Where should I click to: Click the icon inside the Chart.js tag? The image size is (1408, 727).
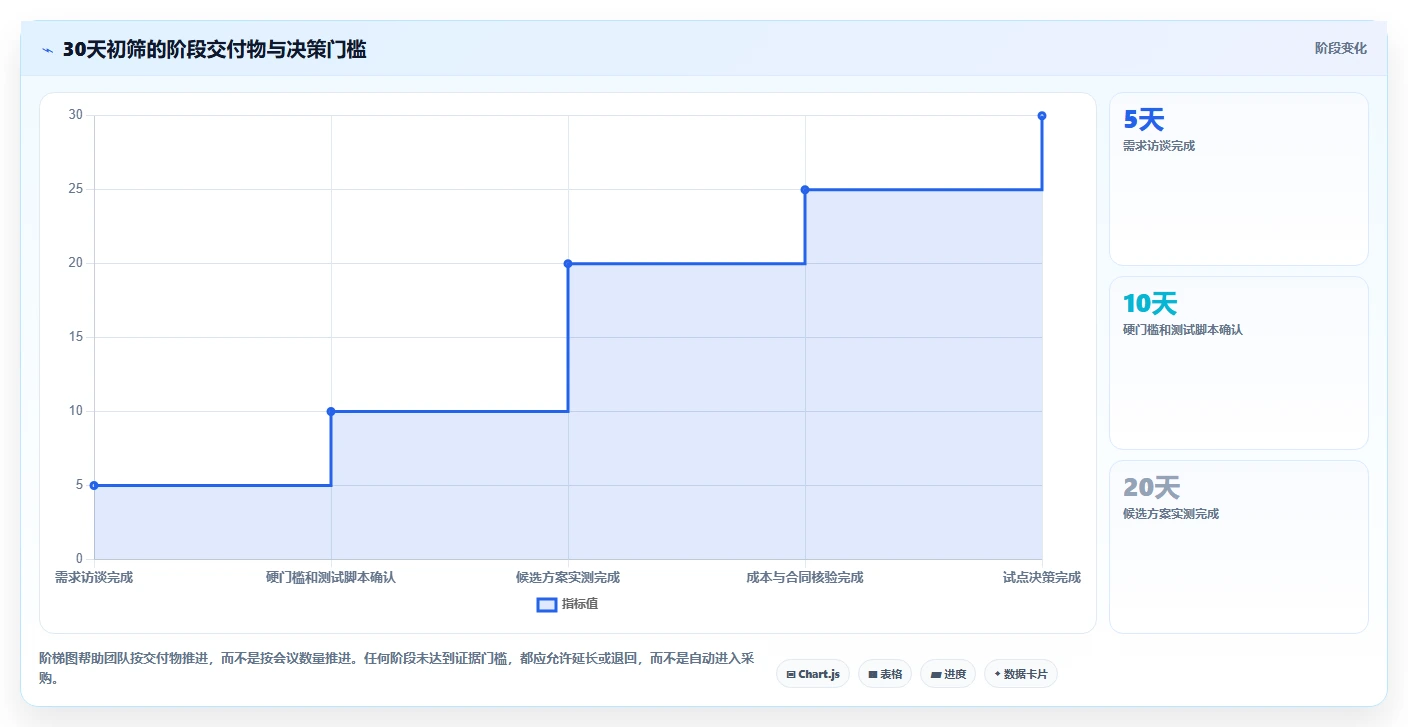791,675
